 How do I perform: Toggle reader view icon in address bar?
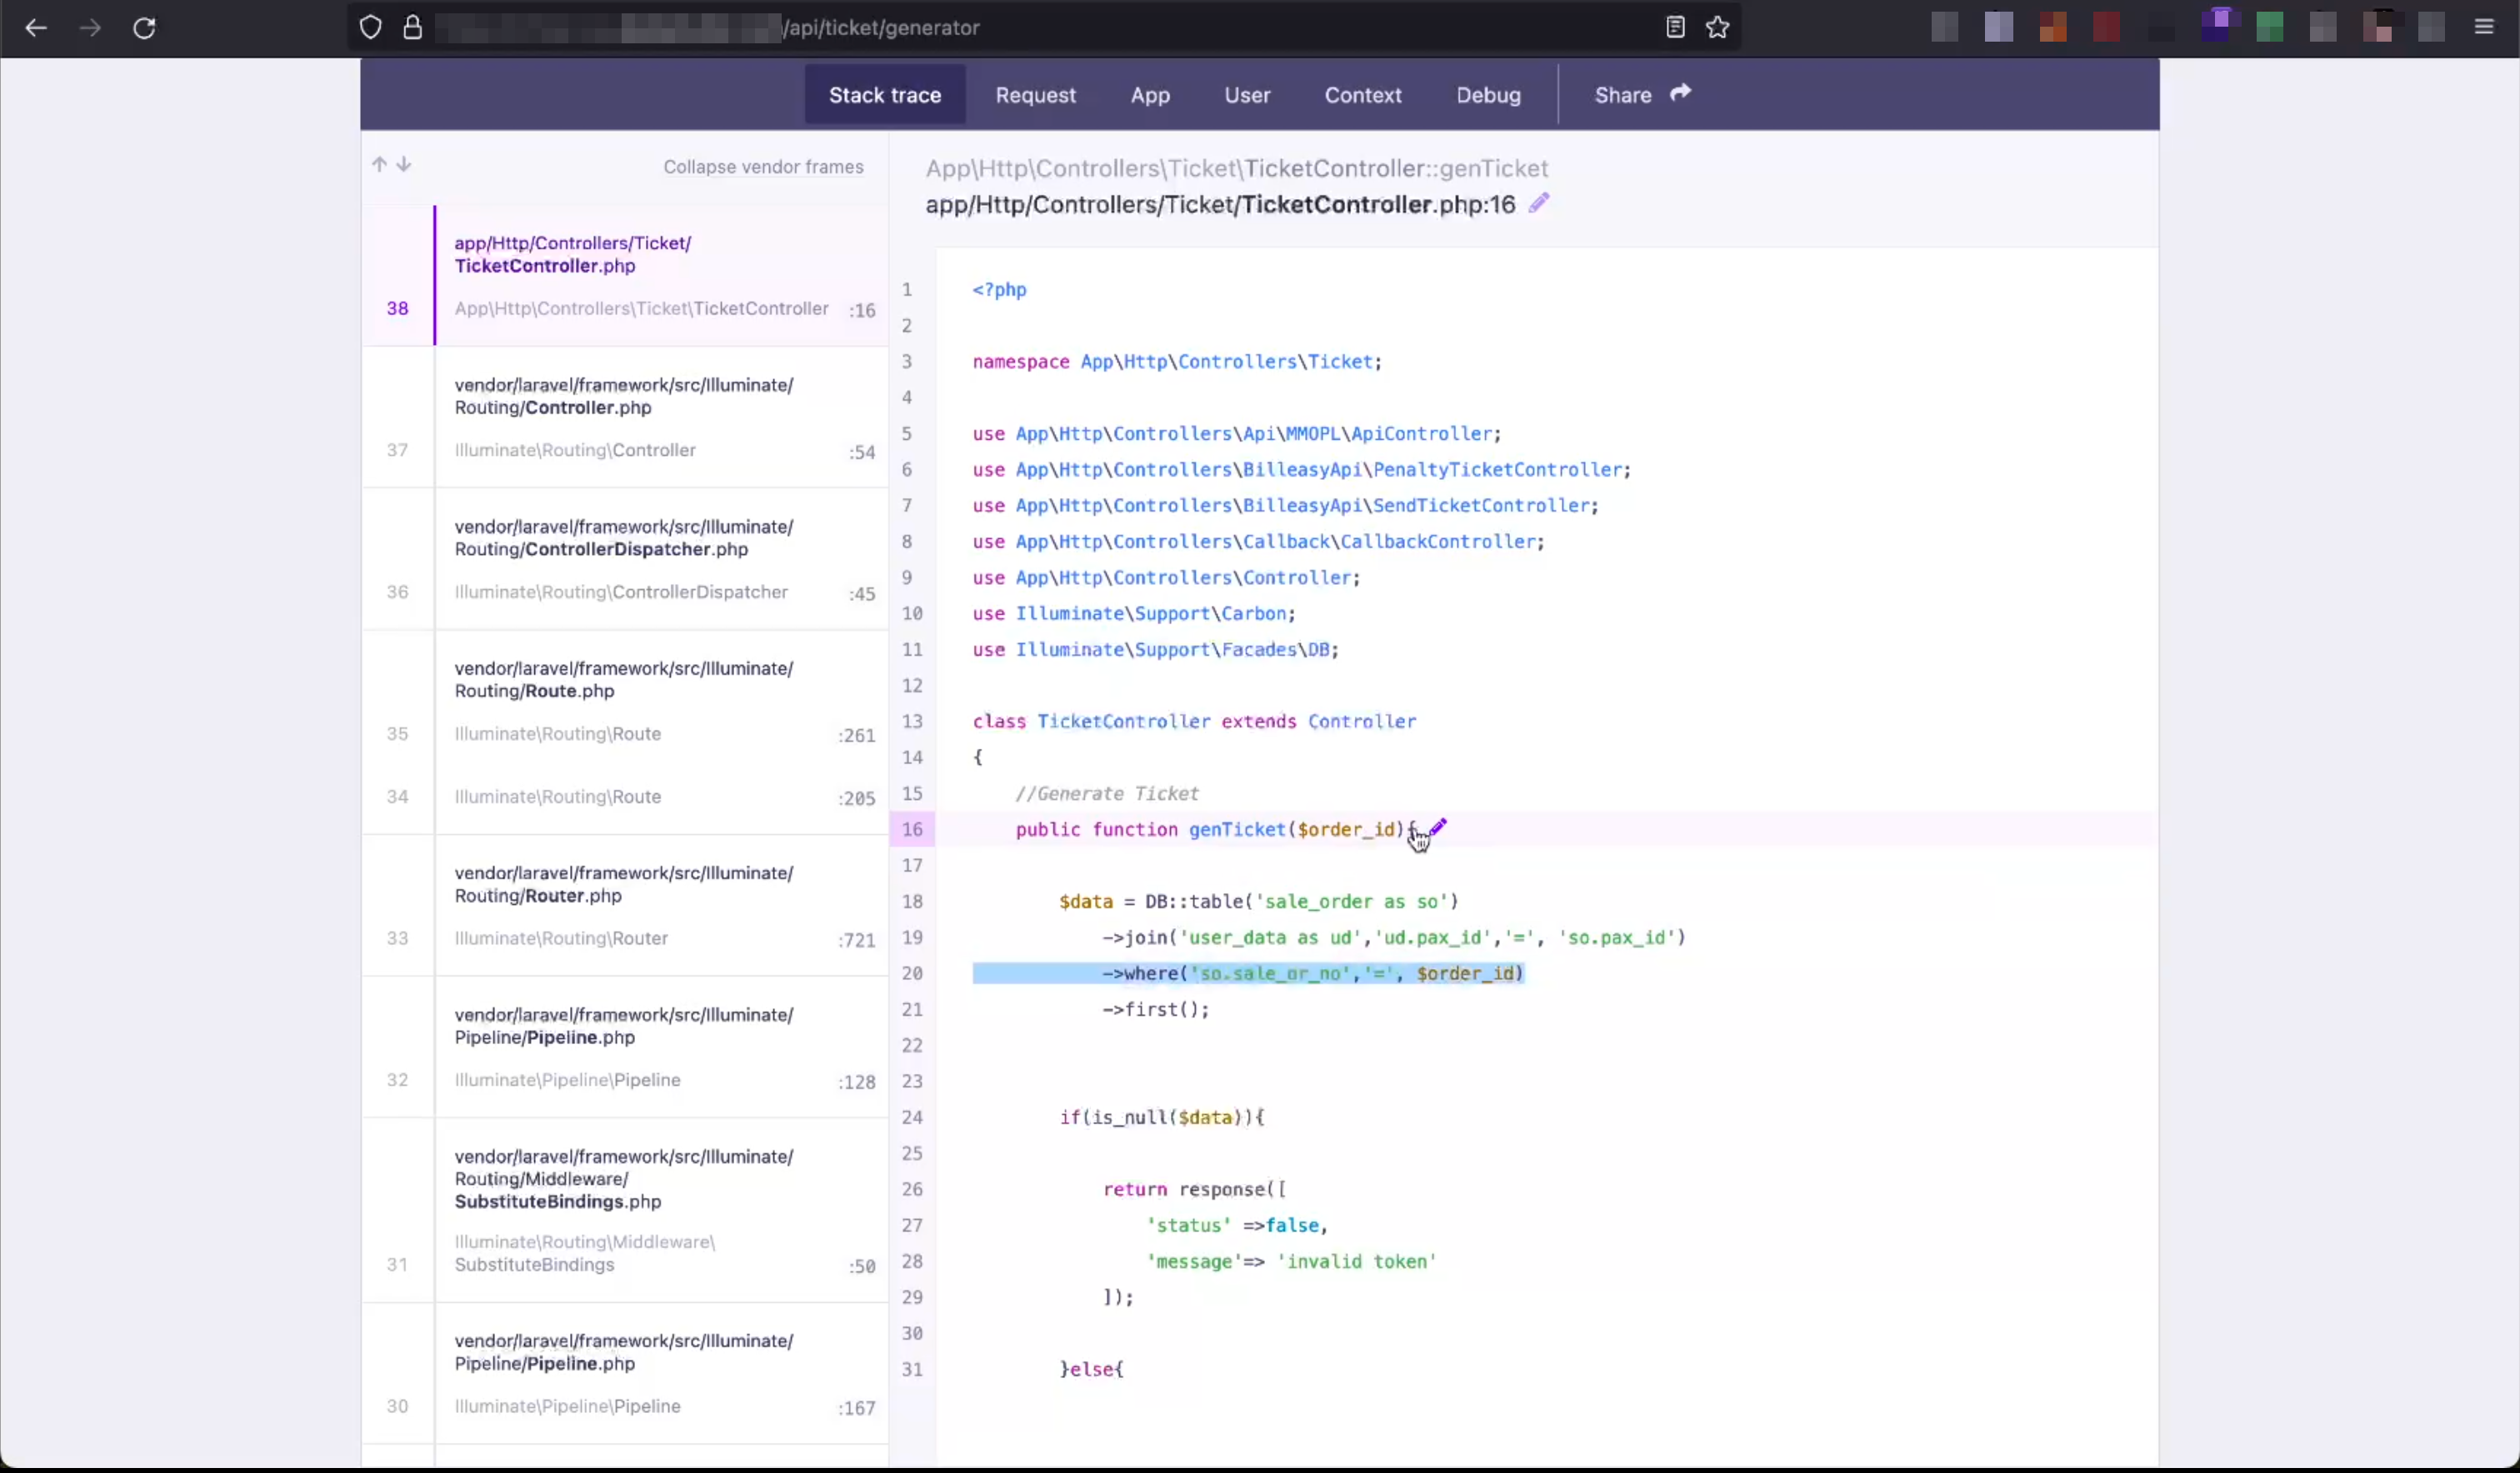[x=1675, y=28]
